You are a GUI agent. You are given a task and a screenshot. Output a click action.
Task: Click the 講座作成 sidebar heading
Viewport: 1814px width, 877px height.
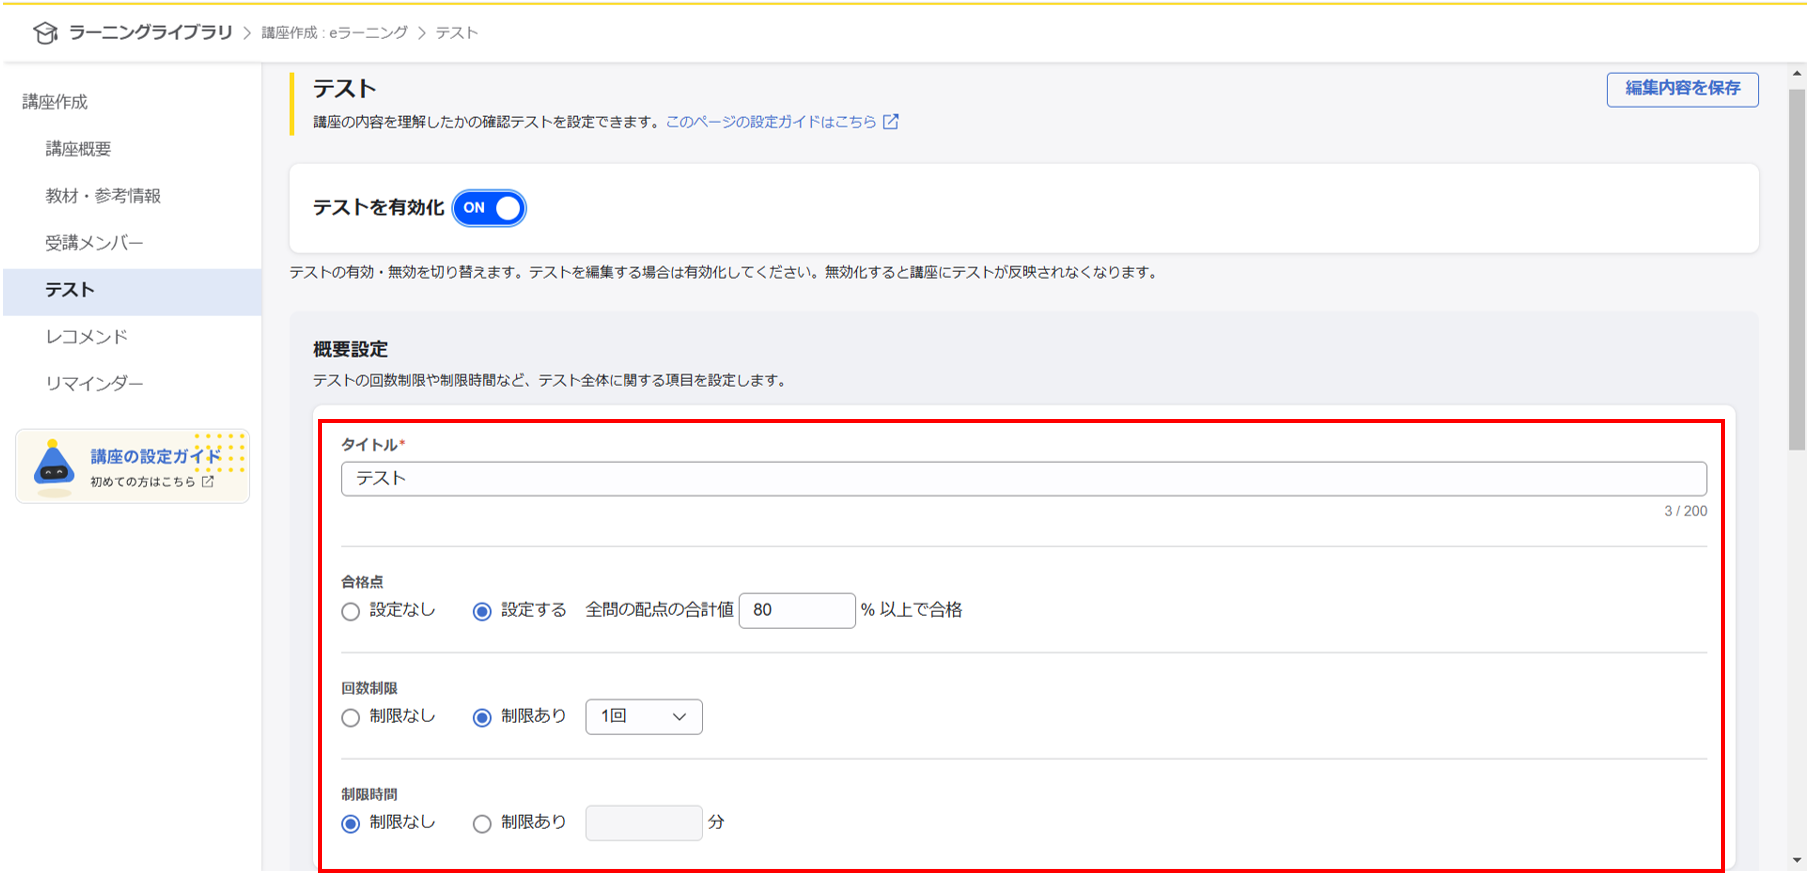tap(55, 102)
